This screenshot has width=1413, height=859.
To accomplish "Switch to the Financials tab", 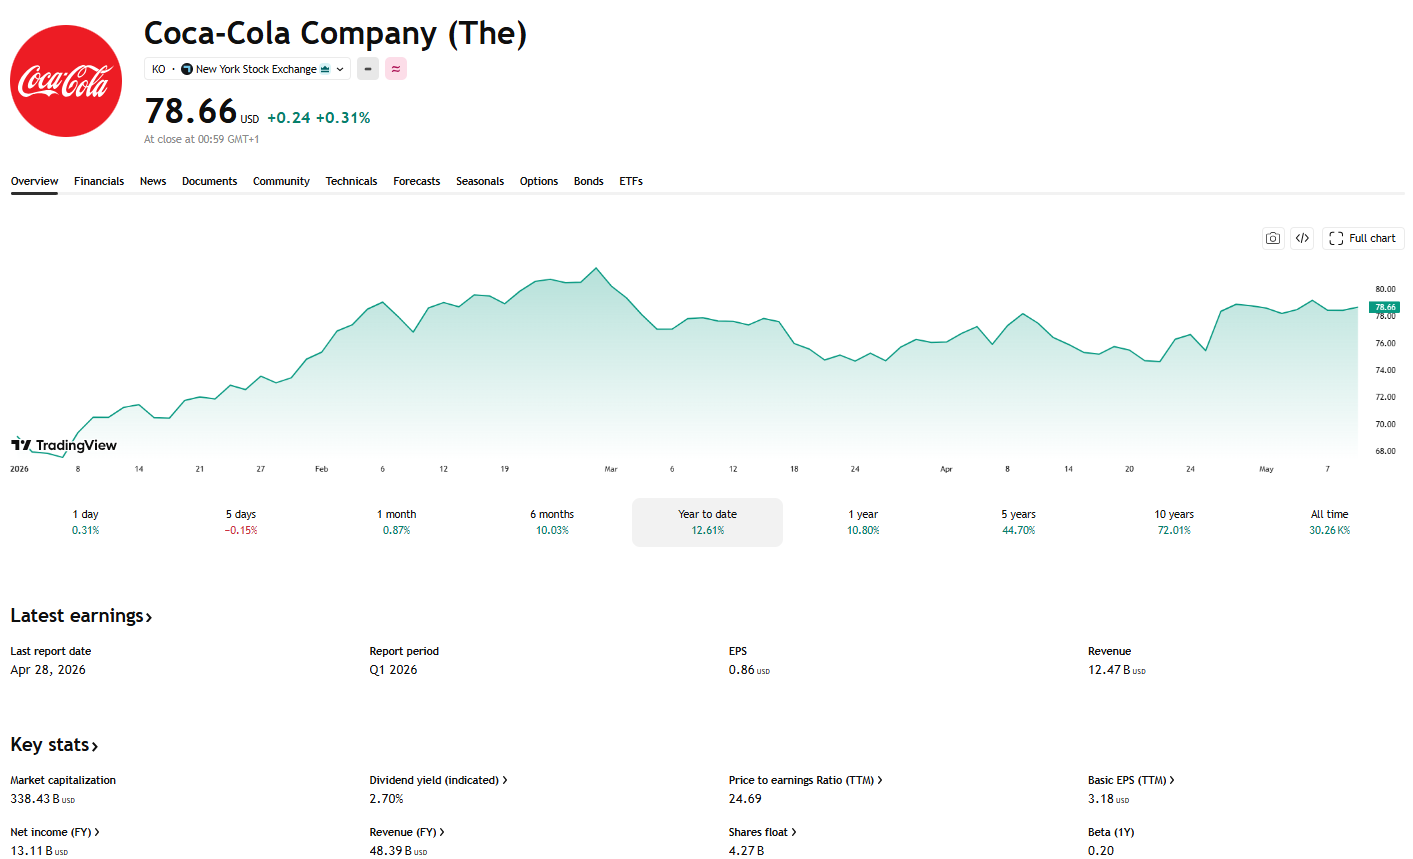I will (99, 181).
